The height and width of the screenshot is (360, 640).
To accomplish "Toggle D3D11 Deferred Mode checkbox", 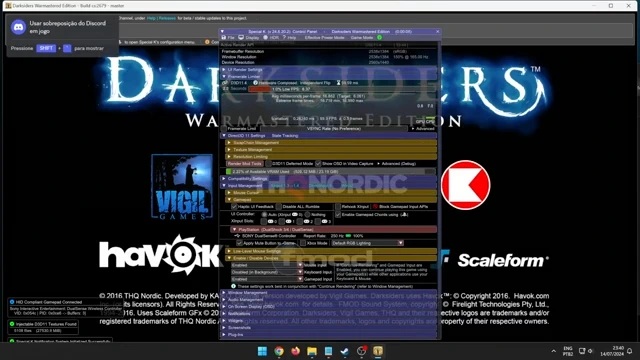I will 269,164.
